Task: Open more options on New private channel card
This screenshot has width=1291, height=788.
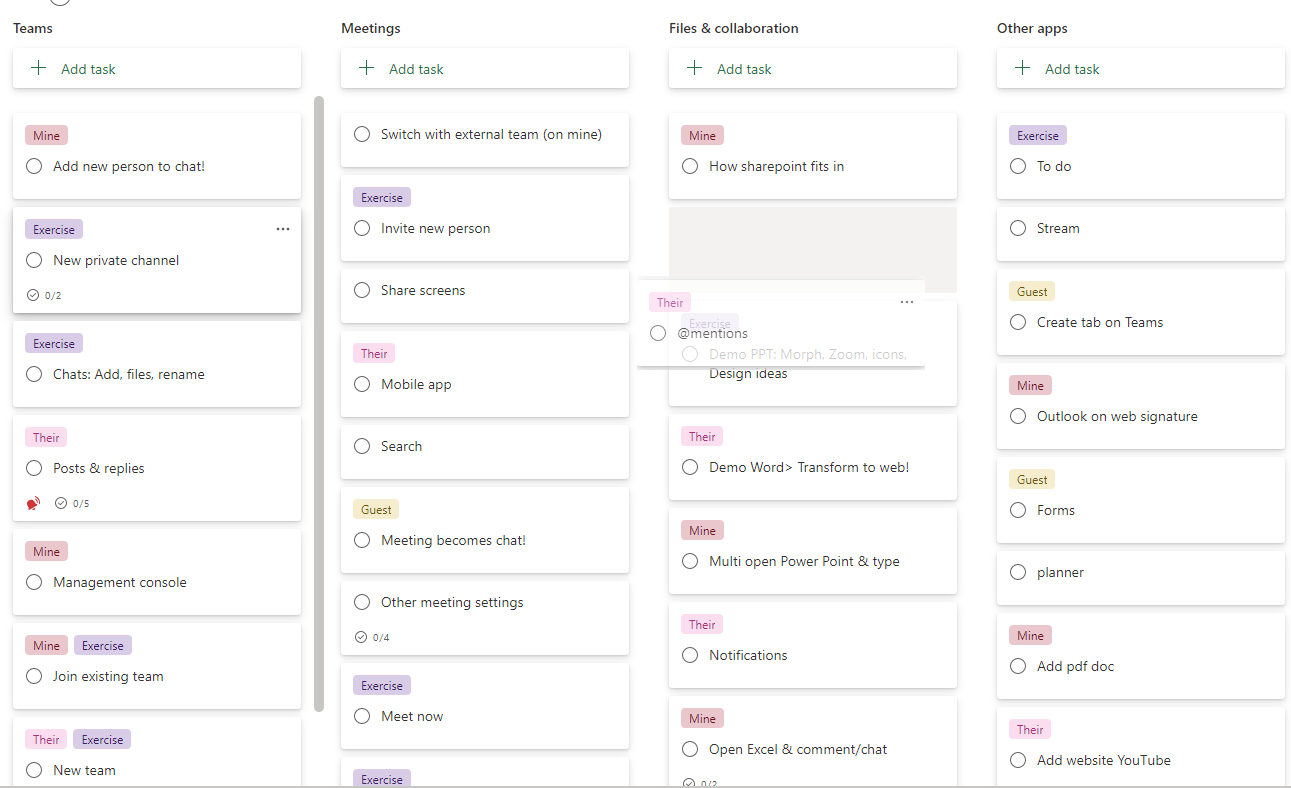Action: tap(283, 229)
